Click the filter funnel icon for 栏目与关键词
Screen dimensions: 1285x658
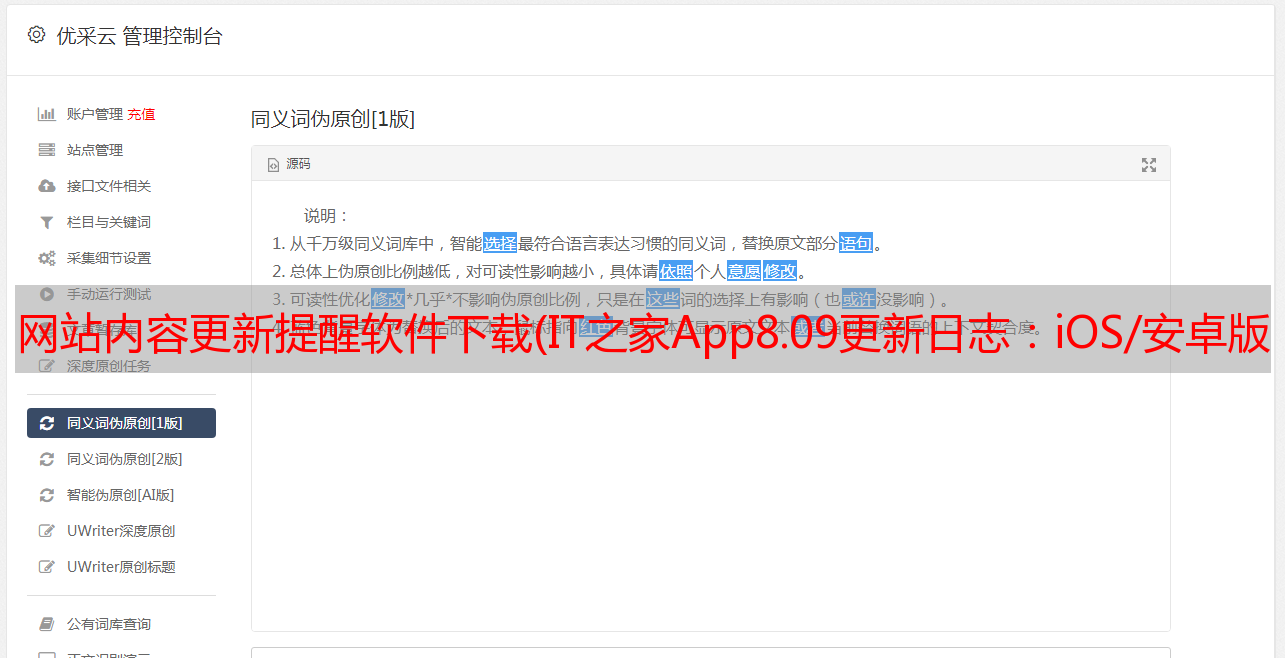click(x=46, y=222)
